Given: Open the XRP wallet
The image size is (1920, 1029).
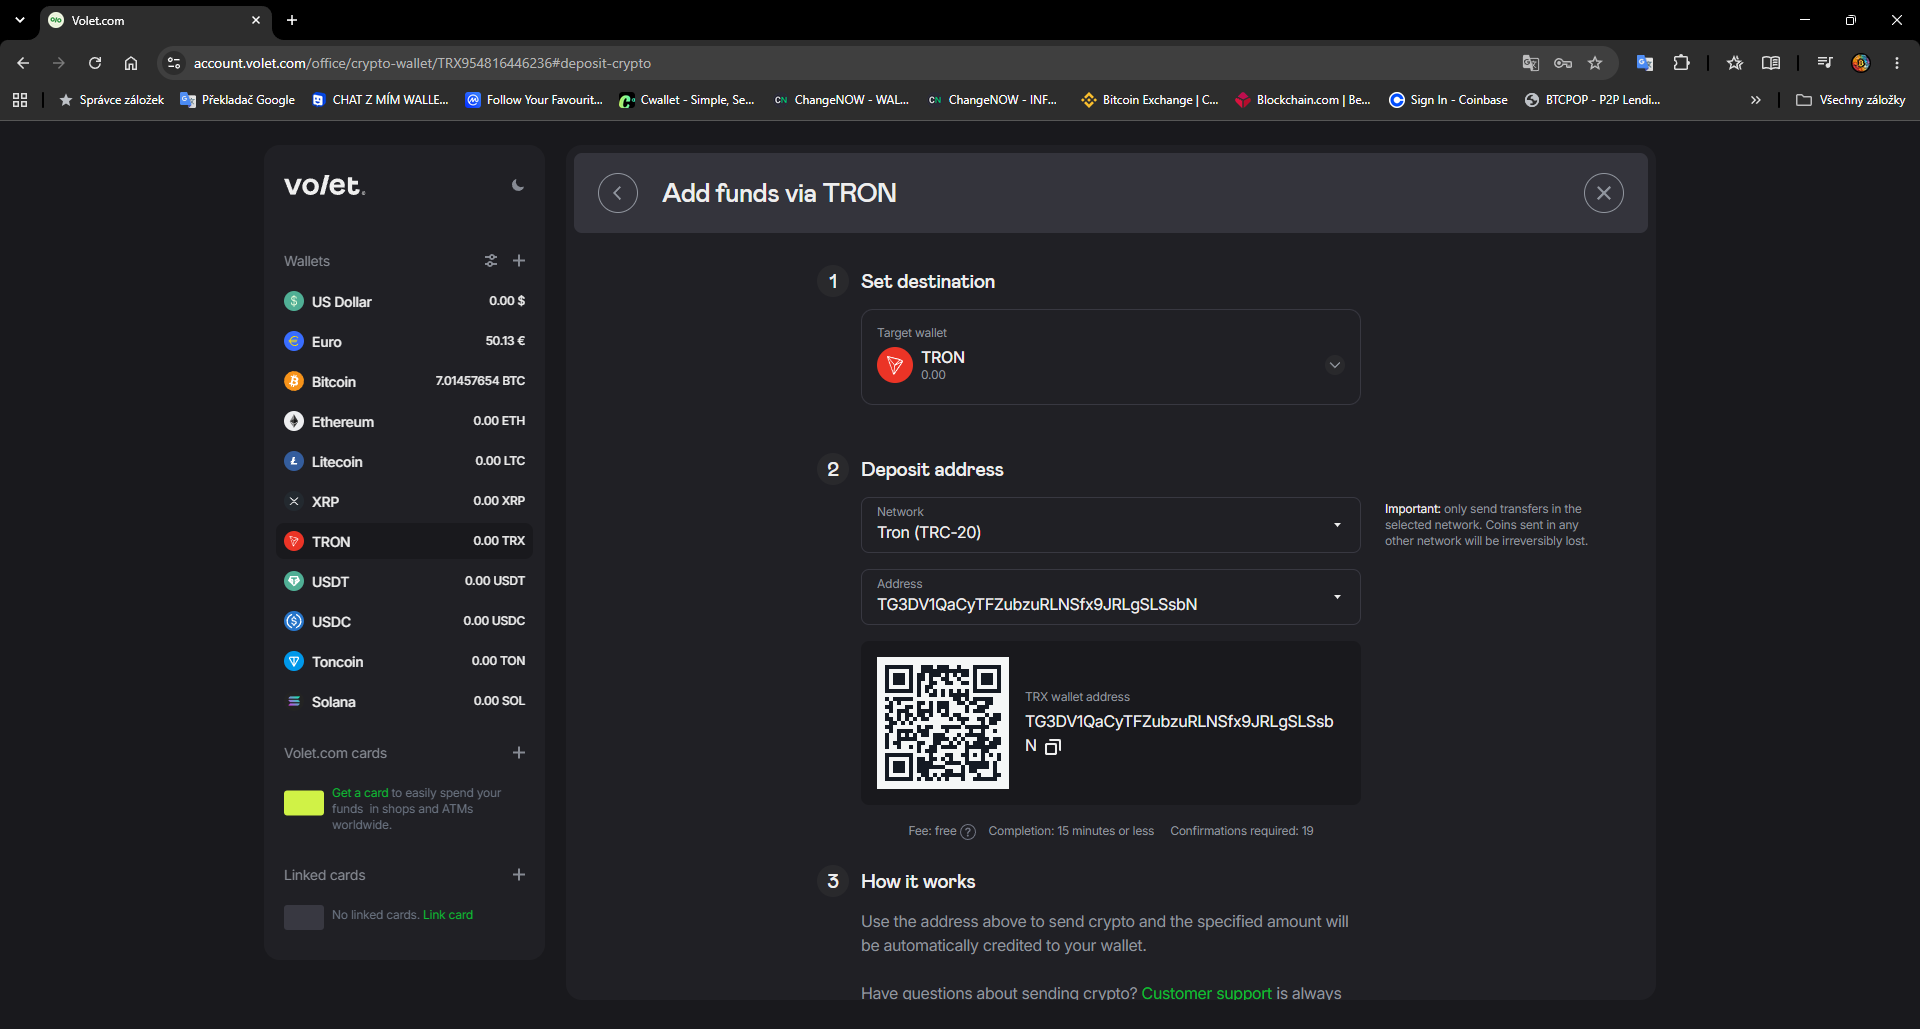Looking at the screenshot, I should click(x=404, y=501).
